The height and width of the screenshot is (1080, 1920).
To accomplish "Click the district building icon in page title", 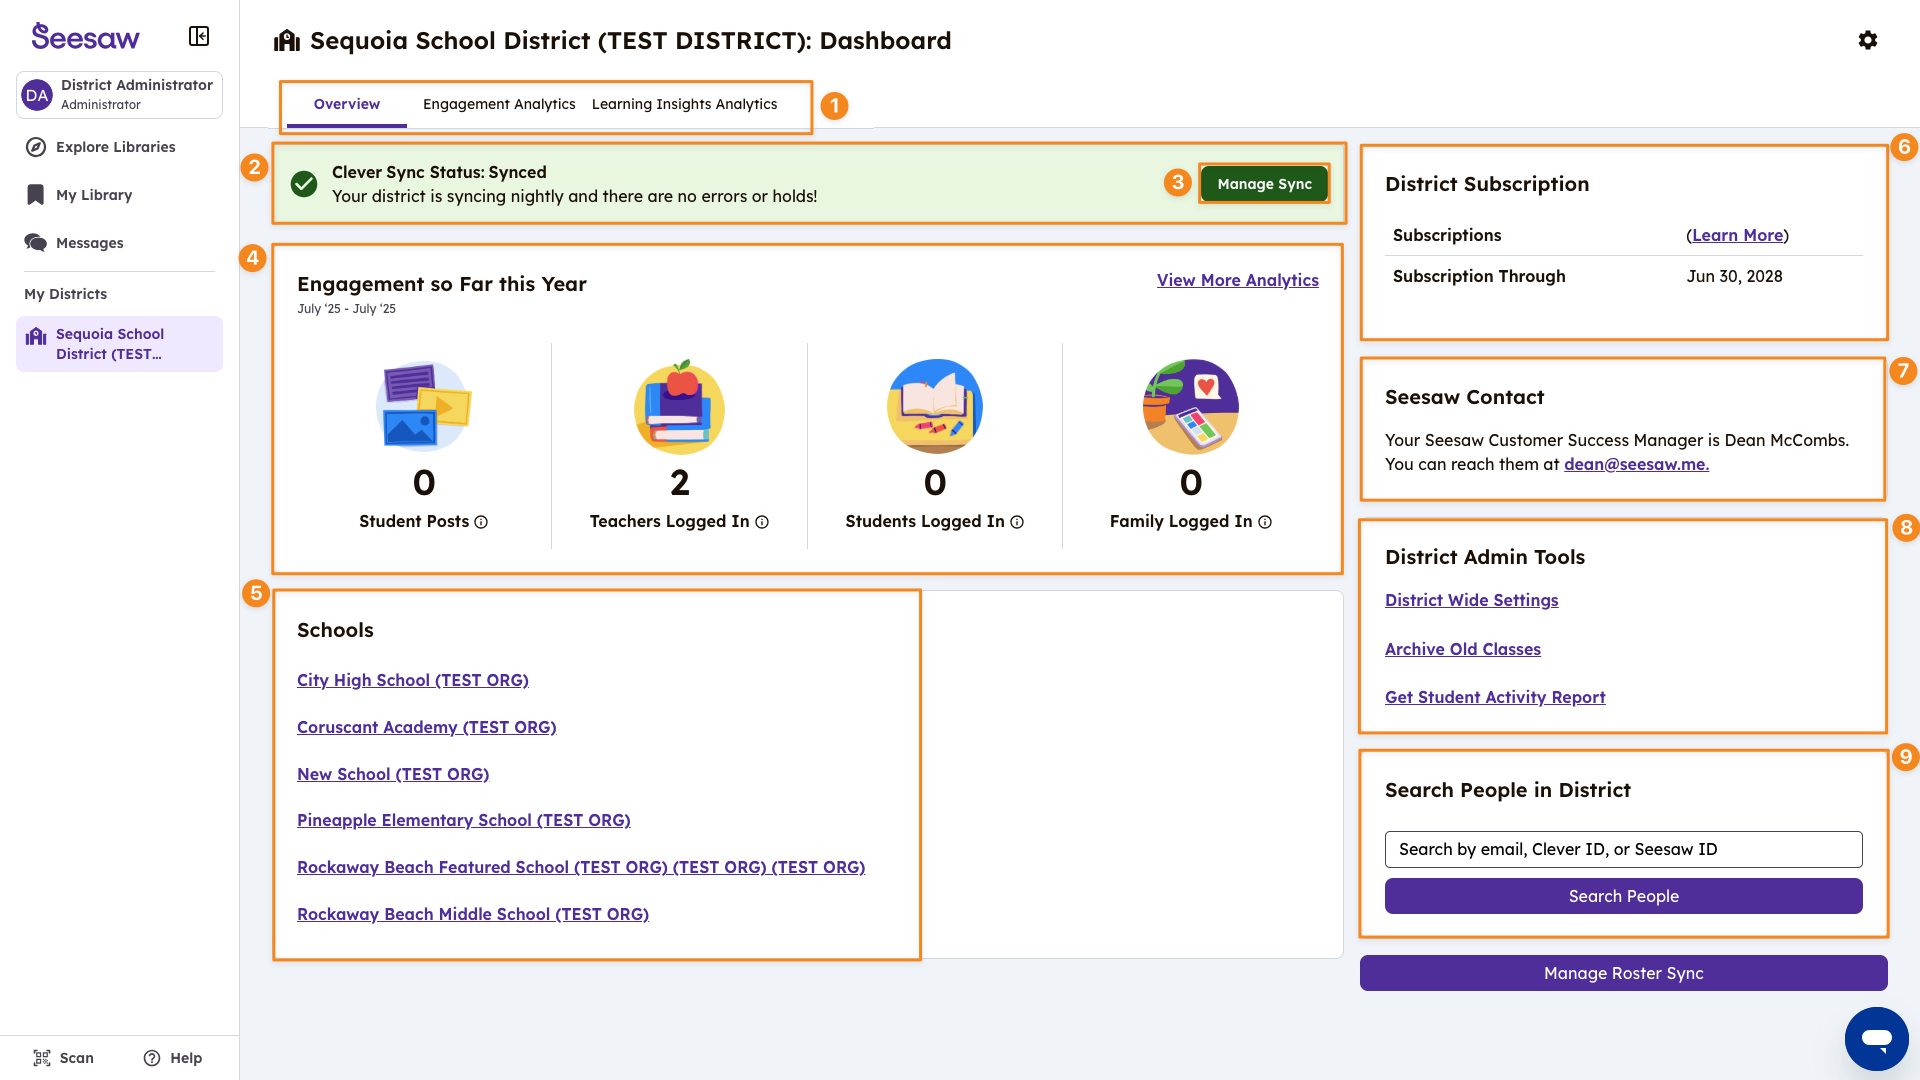I will pos(287,40).
